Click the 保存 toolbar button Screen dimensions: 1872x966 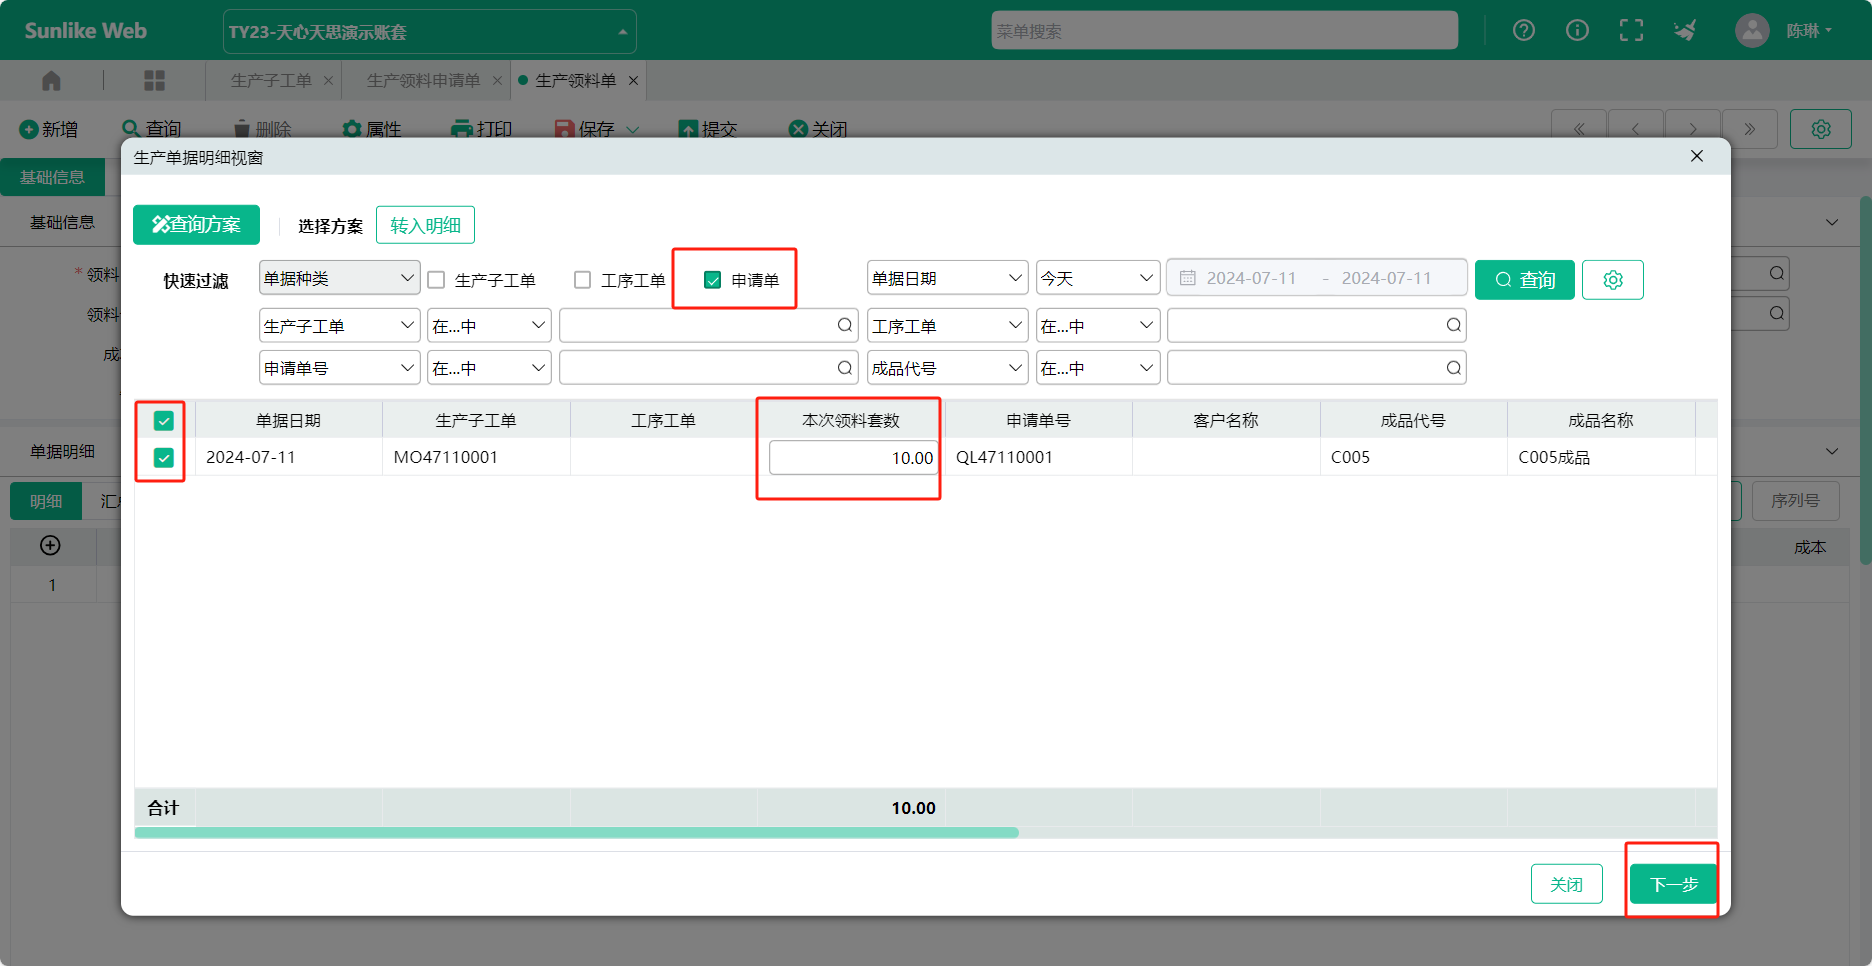click(x=586, y=129)
